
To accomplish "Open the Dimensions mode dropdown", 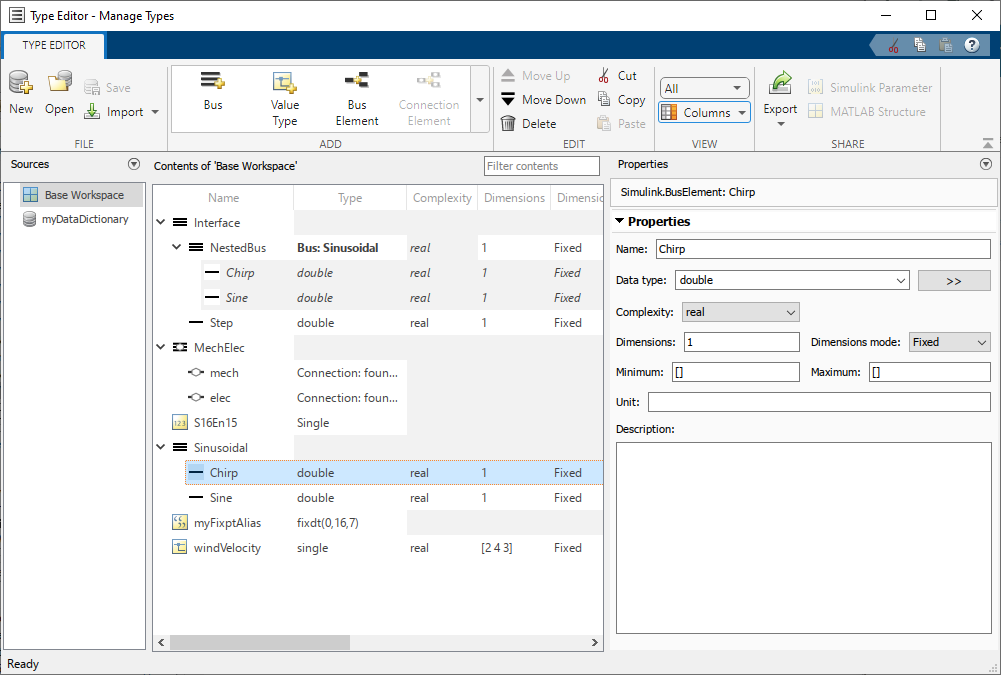I will (x=948, y=342).
